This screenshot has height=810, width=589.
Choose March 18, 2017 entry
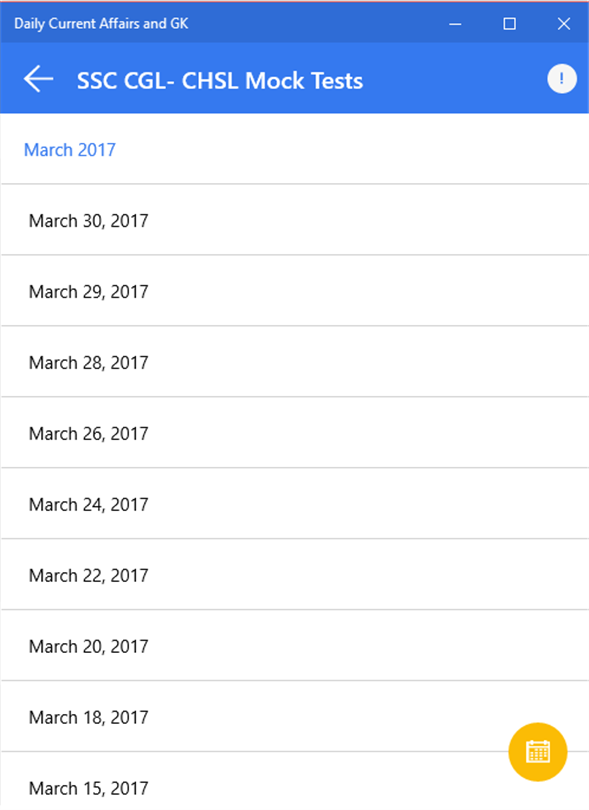(x=294, y=716)
